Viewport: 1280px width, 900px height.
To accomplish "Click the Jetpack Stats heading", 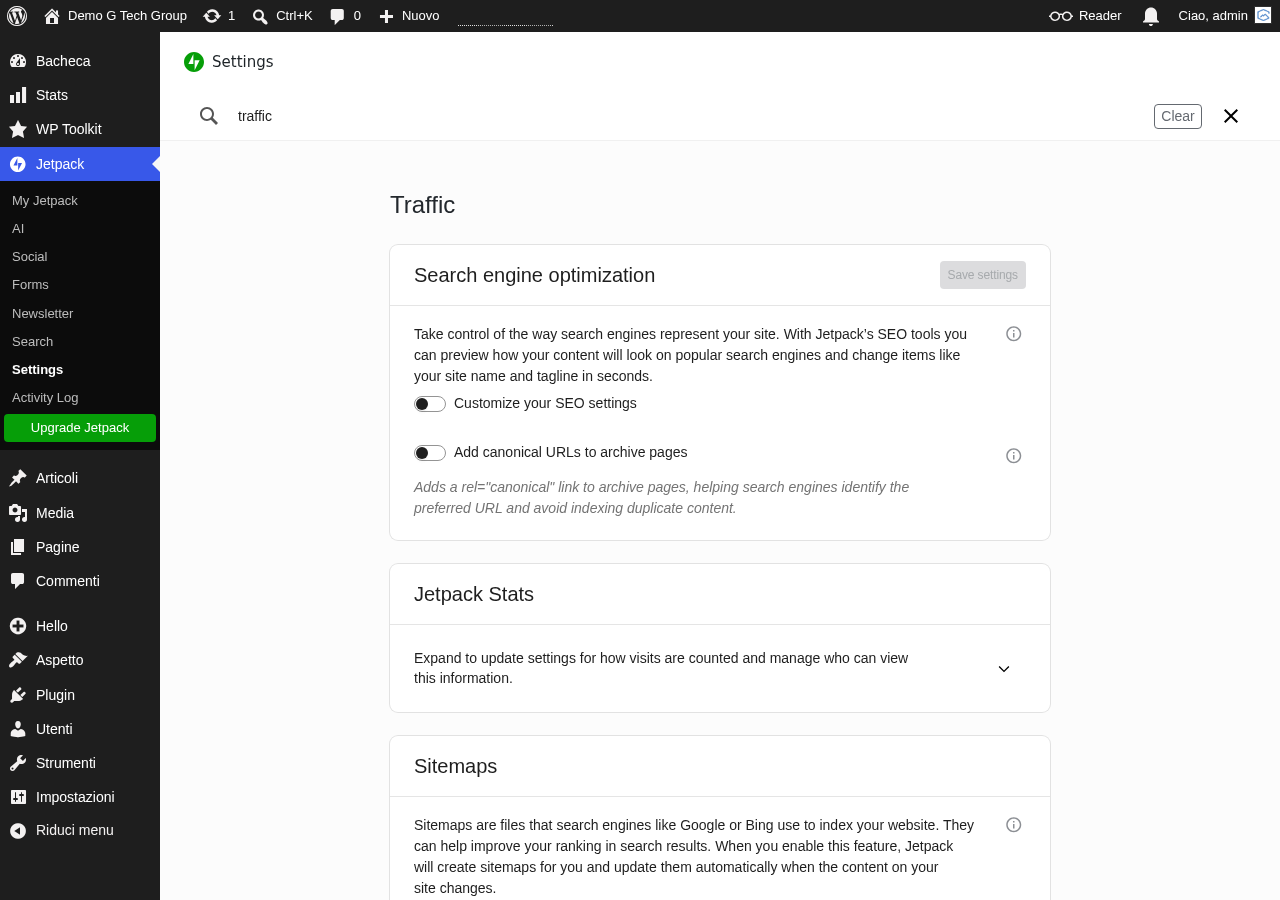I will pyautogui.click(x=474, y=594).
